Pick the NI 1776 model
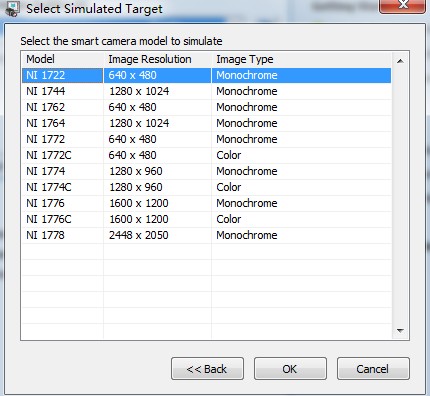The image size is (430, 396). coord(207,203)
